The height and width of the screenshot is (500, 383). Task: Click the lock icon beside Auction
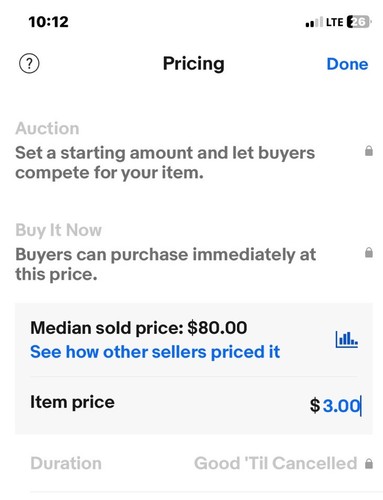369,151
